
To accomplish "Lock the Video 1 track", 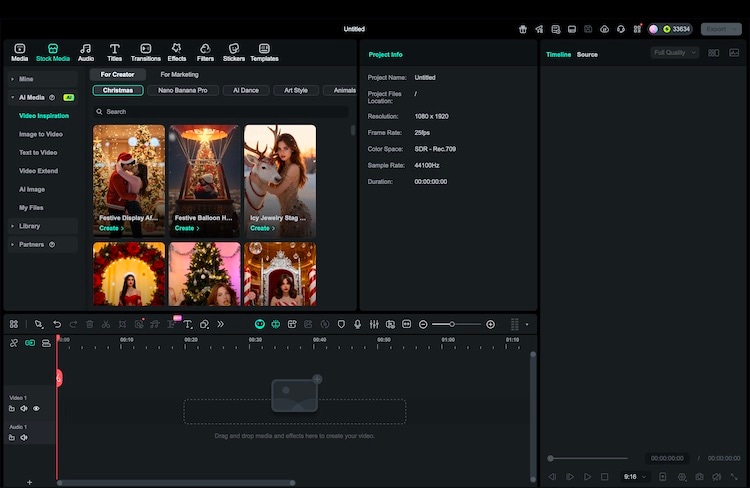I will (x=12, y=408).
